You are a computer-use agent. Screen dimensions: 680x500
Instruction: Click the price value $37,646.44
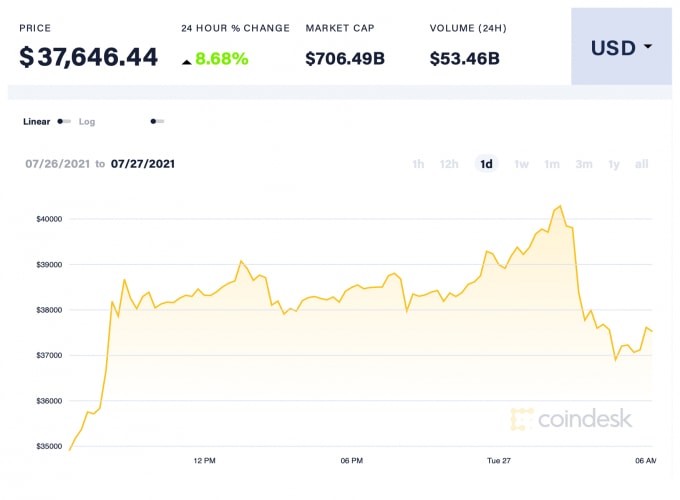coord(88,57)
